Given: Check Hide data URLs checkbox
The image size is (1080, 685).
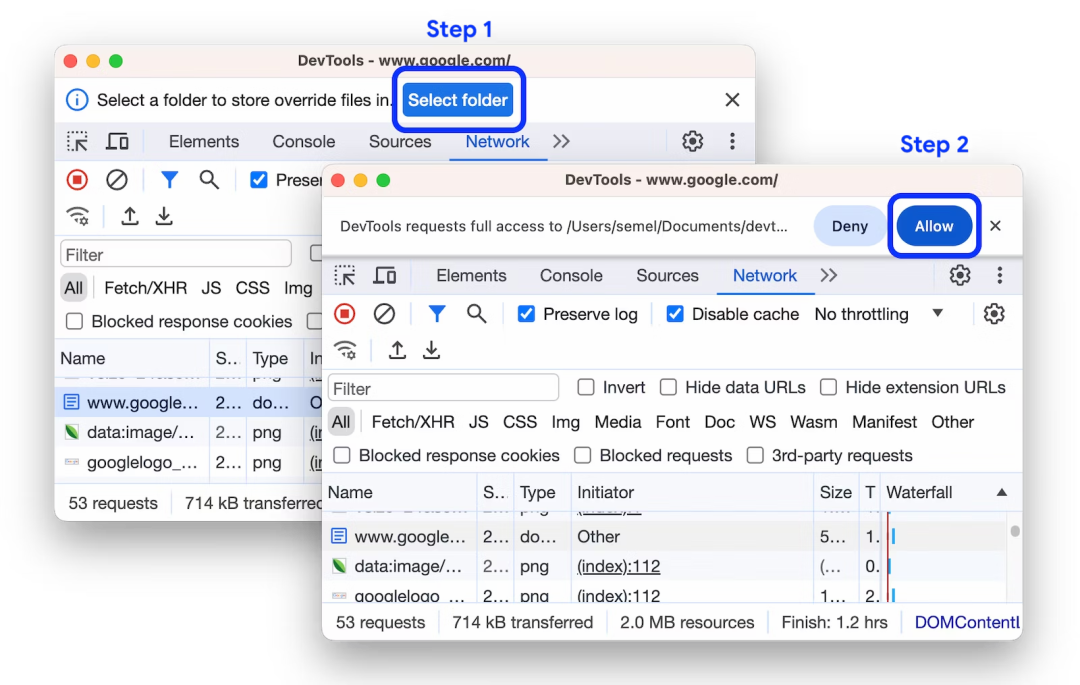Looking at the screenshot, I should 668,388.
